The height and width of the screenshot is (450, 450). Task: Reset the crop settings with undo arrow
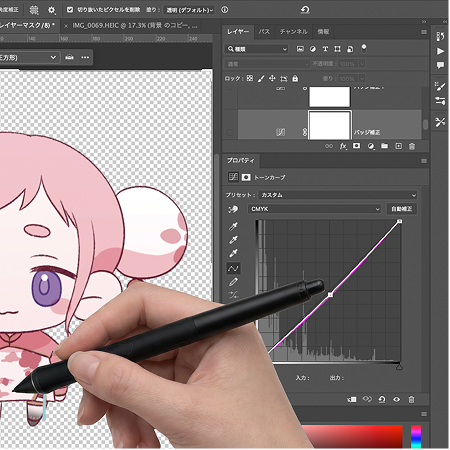(305, 10)
